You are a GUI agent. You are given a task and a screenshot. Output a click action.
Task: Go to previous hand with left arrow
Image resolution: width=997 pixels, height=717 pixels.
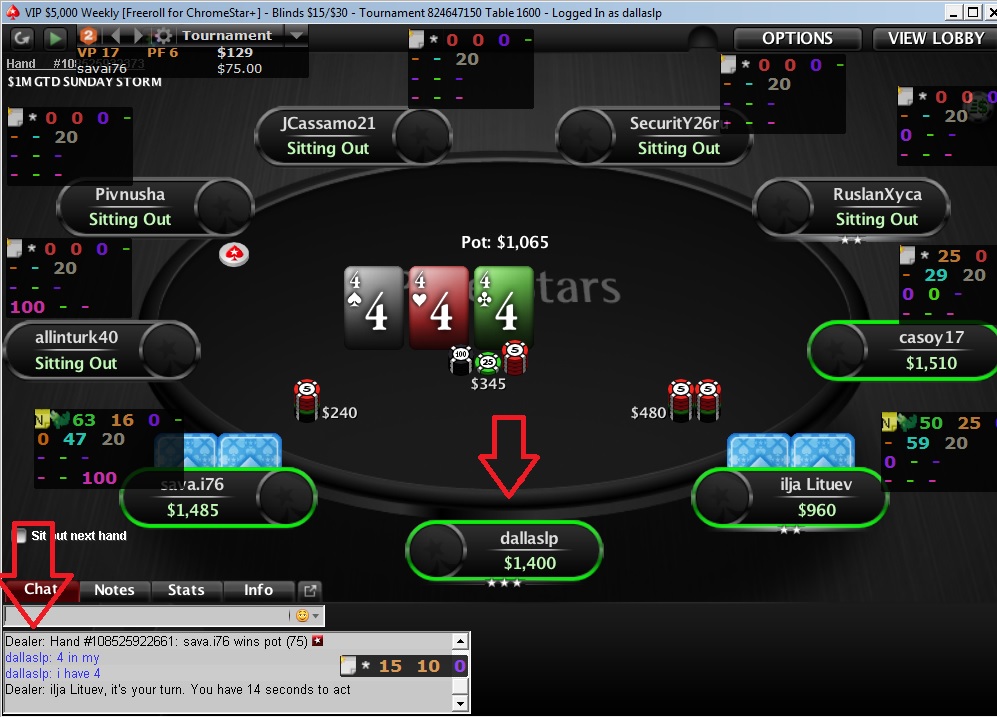(115, 36)
